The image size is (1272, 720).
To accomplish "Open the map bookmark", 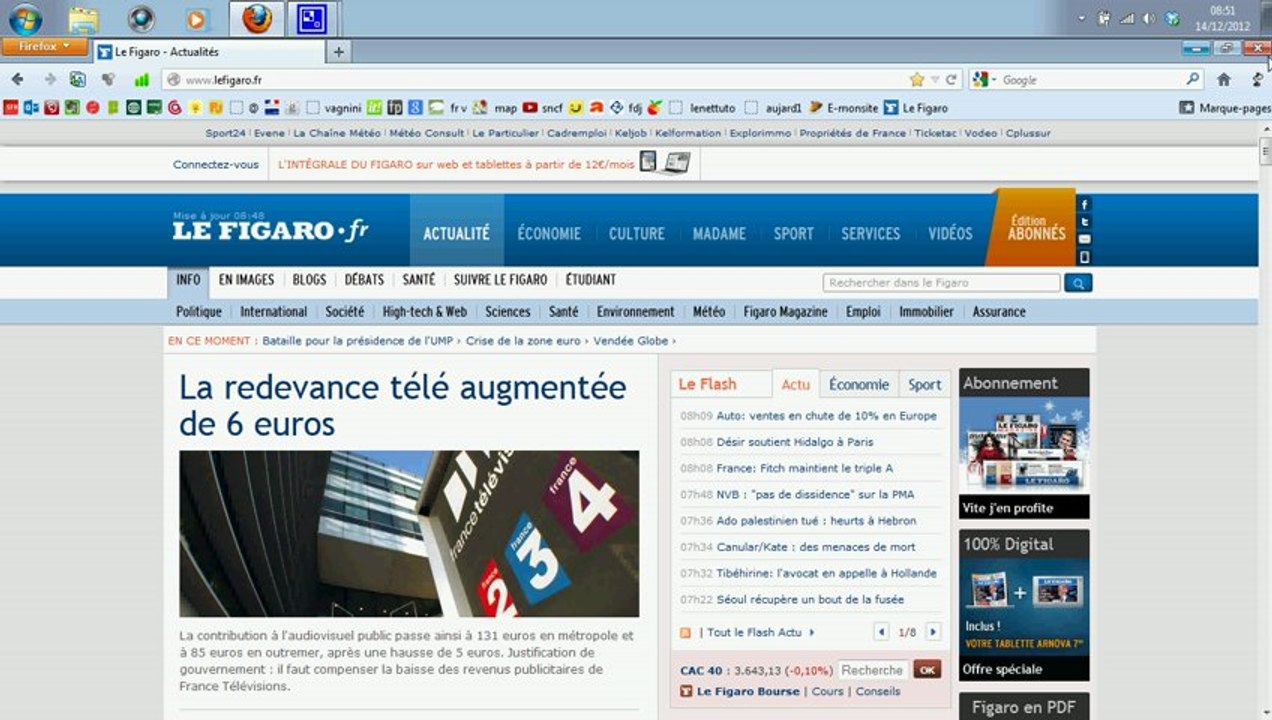I will pyautogui.click(x=496, y=107).
